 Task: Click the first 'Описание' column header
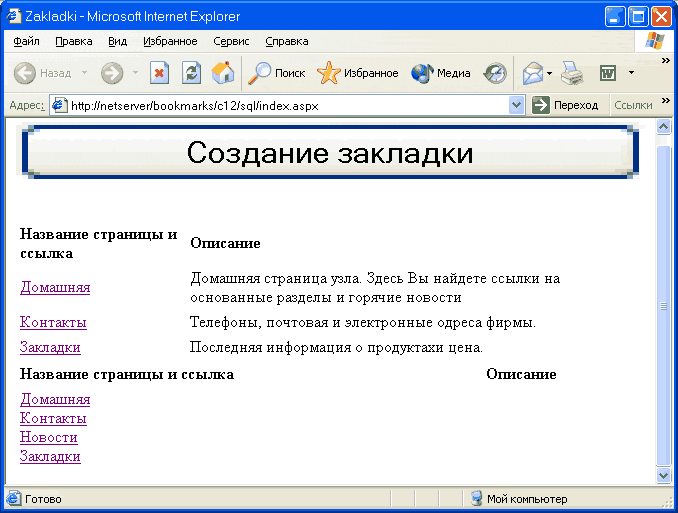point(225,243)
